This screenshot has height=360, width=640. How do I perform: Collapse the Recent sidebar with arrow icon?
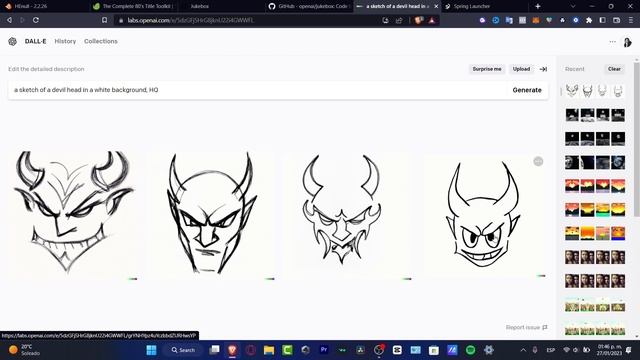[543, 69]
